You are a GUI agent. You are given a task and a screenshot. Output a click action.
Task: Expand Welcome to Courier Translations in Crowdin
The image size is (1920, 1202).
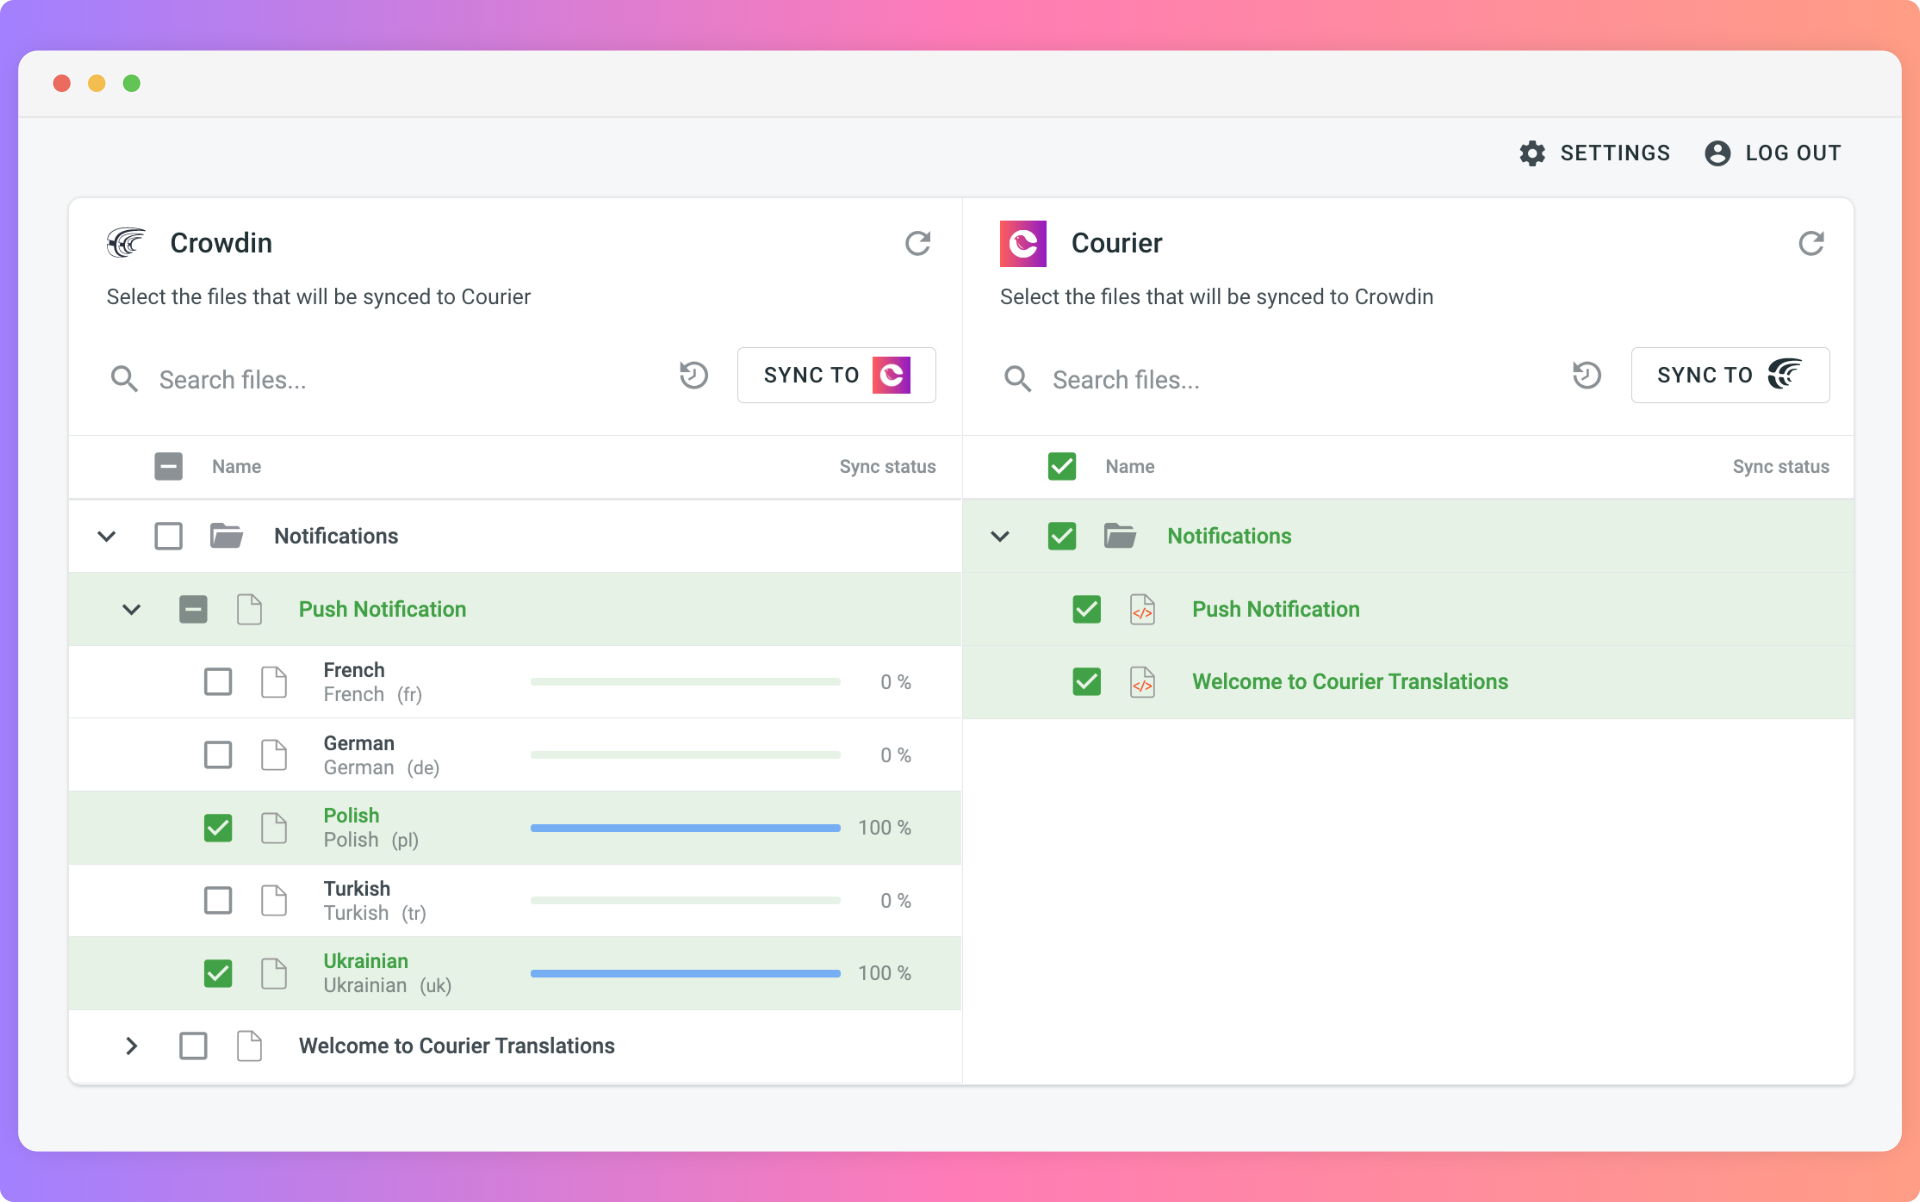131,1046
